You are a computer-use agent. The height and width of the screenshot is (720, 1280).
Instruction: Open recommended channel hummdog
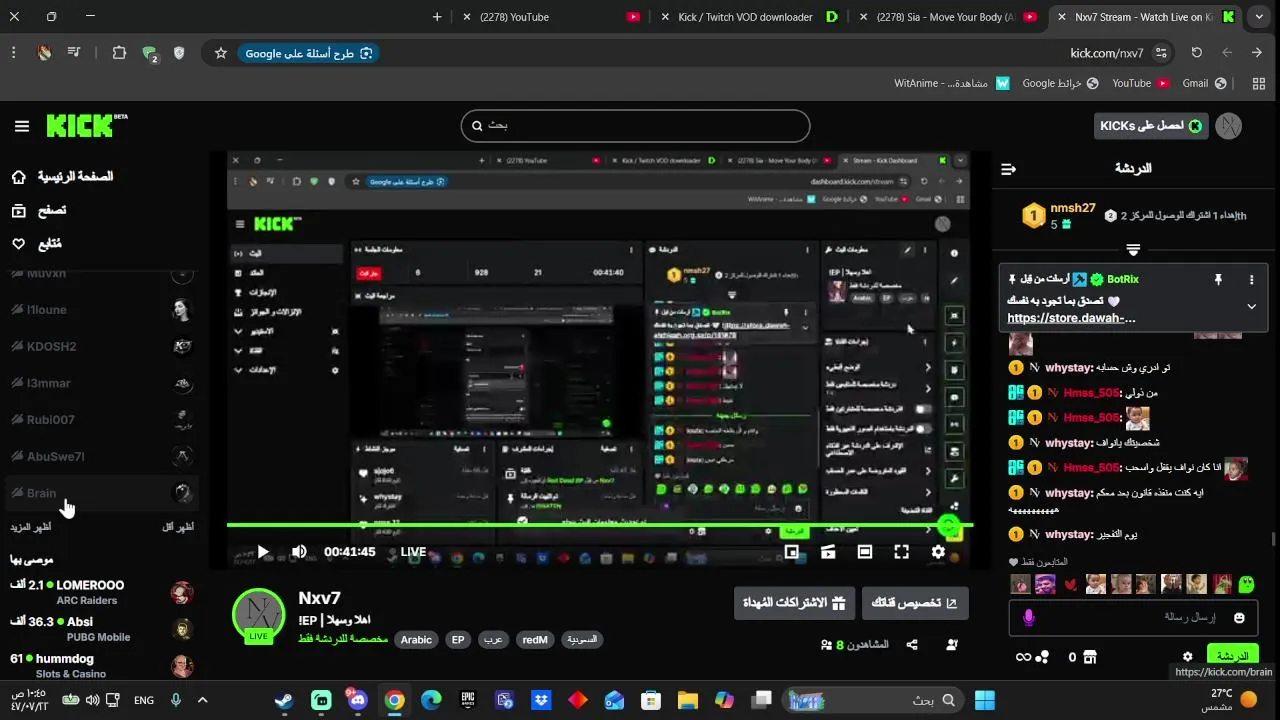pos(100,666)
